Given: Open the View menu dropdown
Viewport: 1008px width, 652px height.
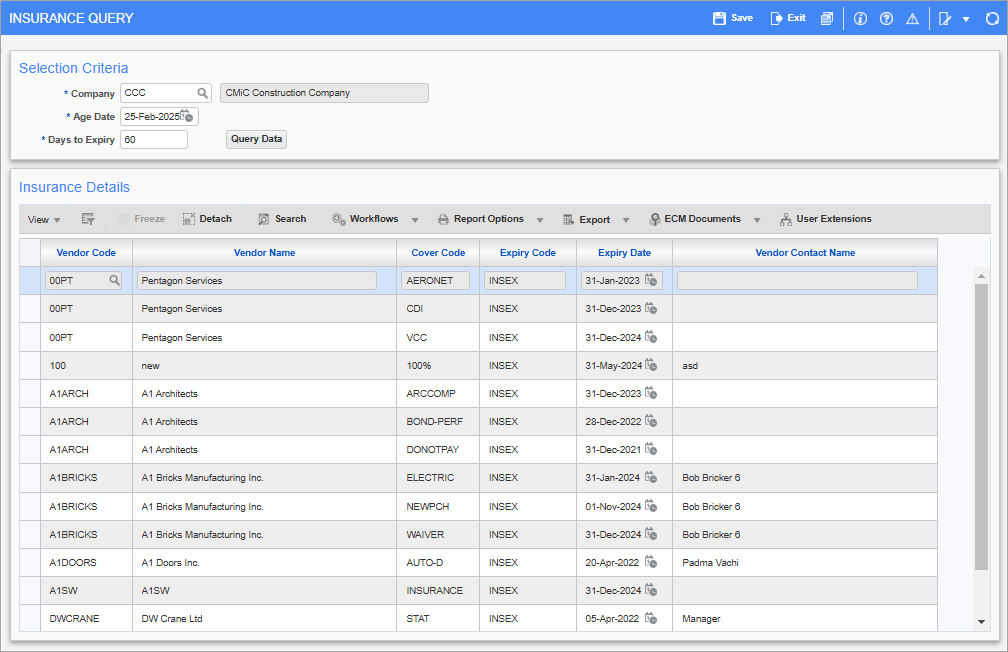Looking at the screenshot, I should tap(44, 220).
